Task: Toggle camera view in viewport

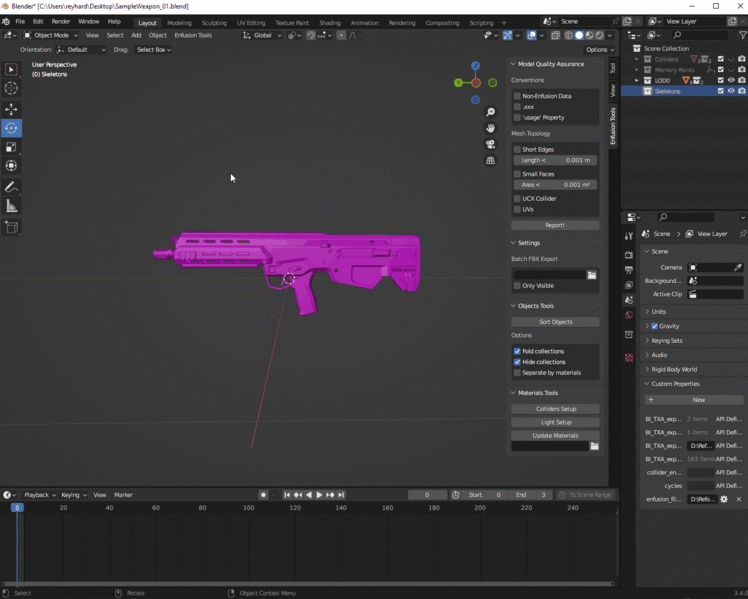Action: [x=490, y=144]
